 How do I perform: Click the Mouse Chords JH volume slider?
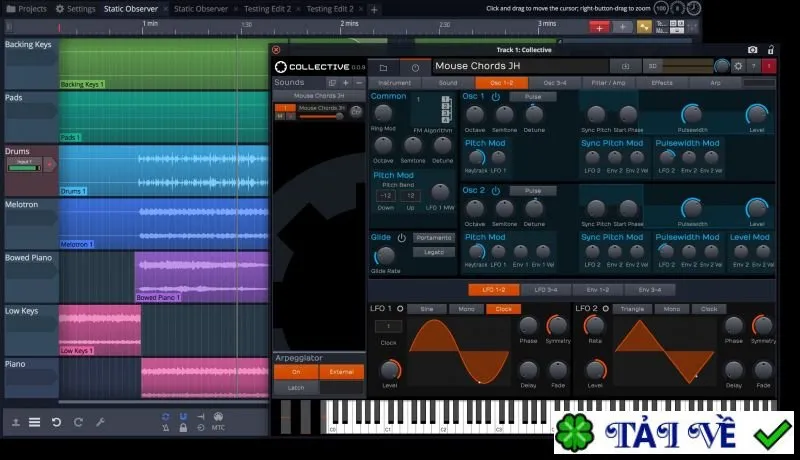coord(320,116)
